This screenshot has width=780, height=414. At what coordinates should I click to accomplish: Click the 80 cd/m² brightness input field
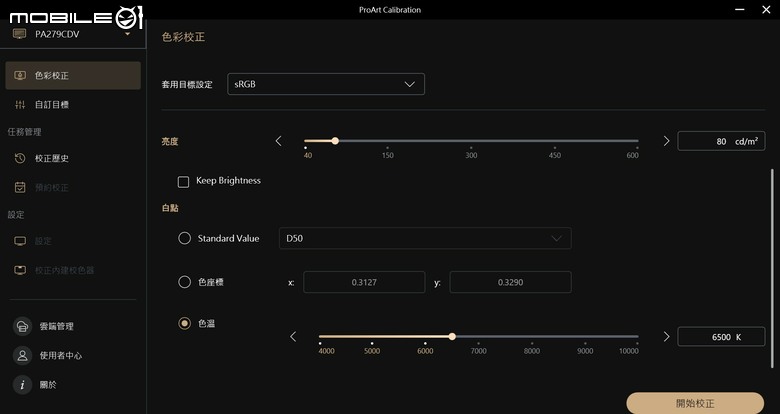pyautogui.click(x=721, y=141)
